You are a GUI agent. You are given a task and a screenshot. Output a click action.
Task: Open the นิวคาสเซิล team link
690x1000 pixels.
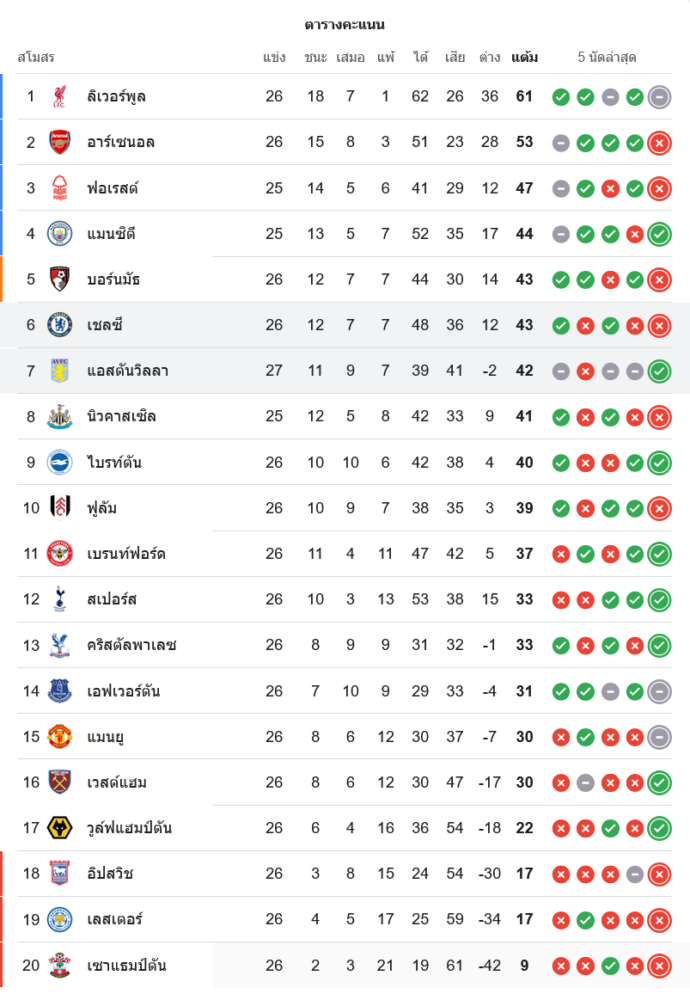click(x=121, y=416)
